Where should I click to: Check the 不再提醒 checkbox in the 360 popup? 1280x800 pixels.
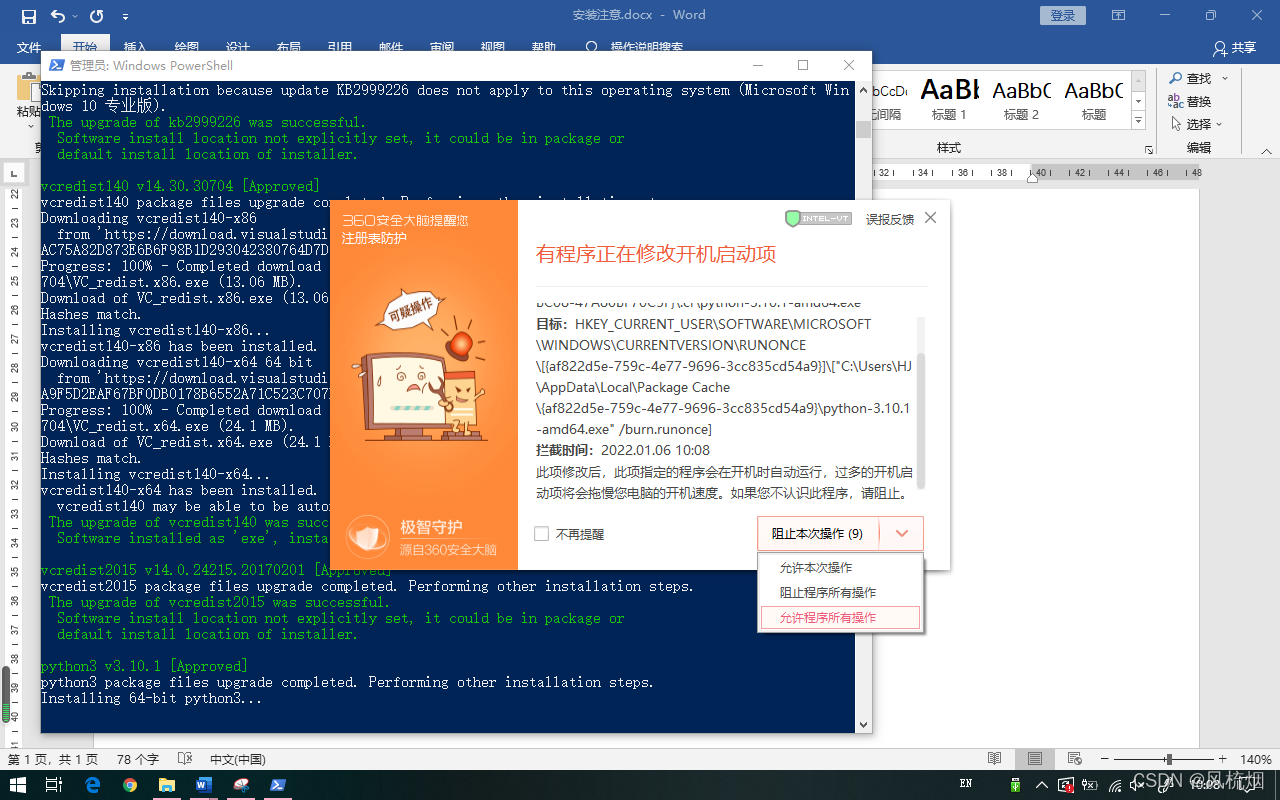point(542,534)
